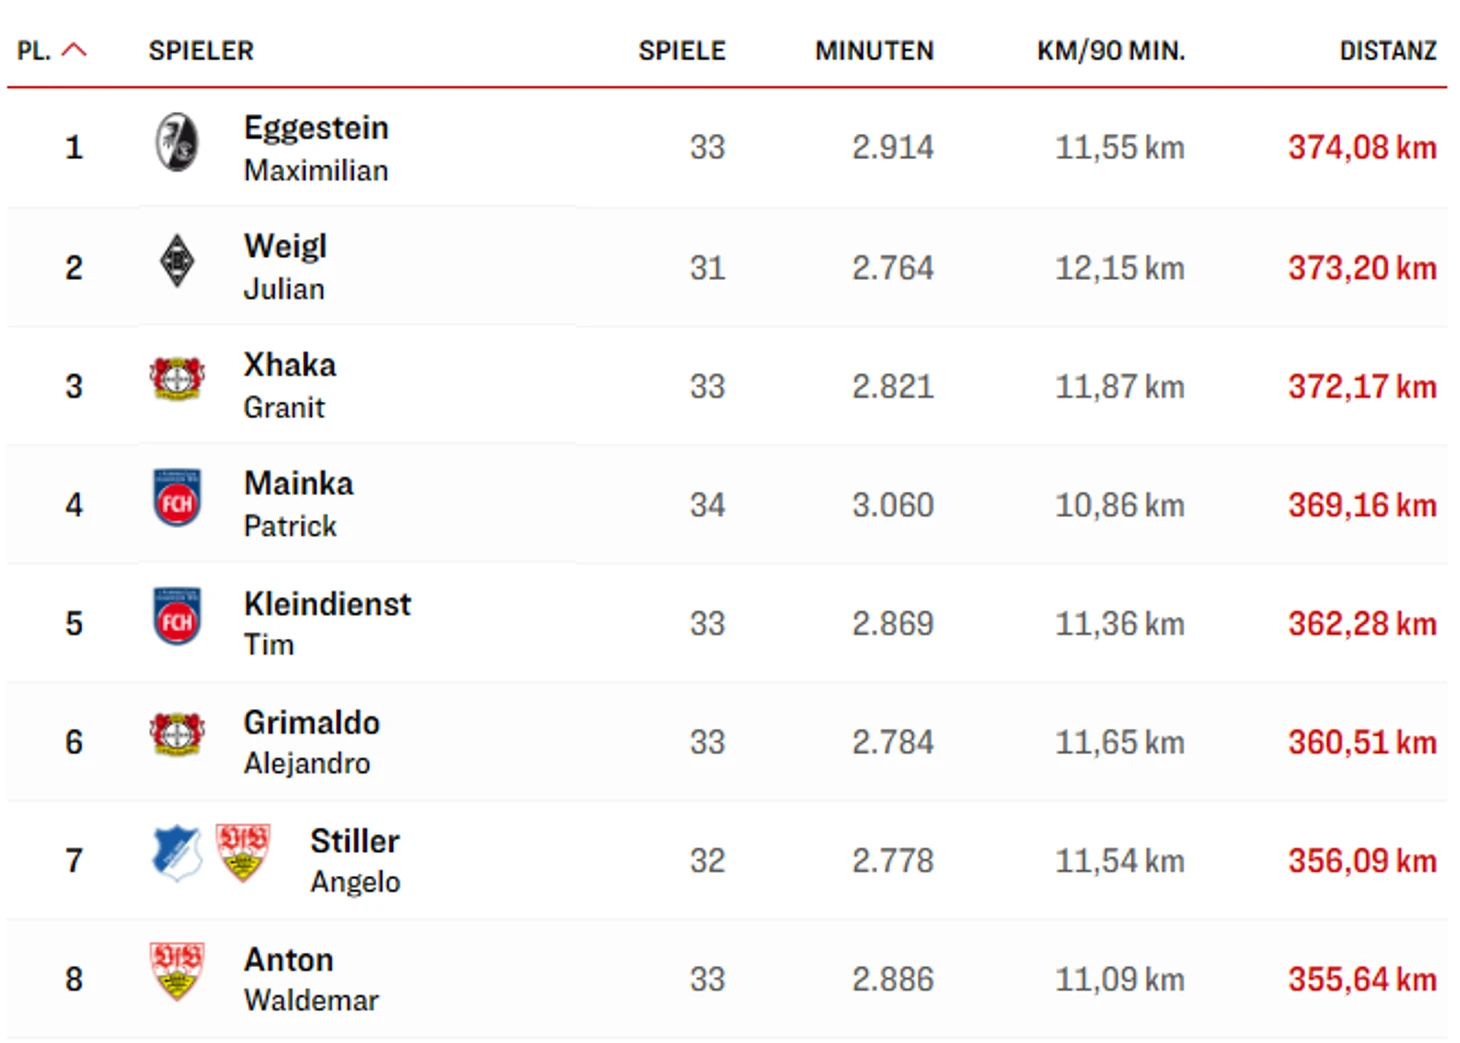The image size is (1460, 1043).
Task: Sort the table by SPIELE column
Action: tap(681, 51)
